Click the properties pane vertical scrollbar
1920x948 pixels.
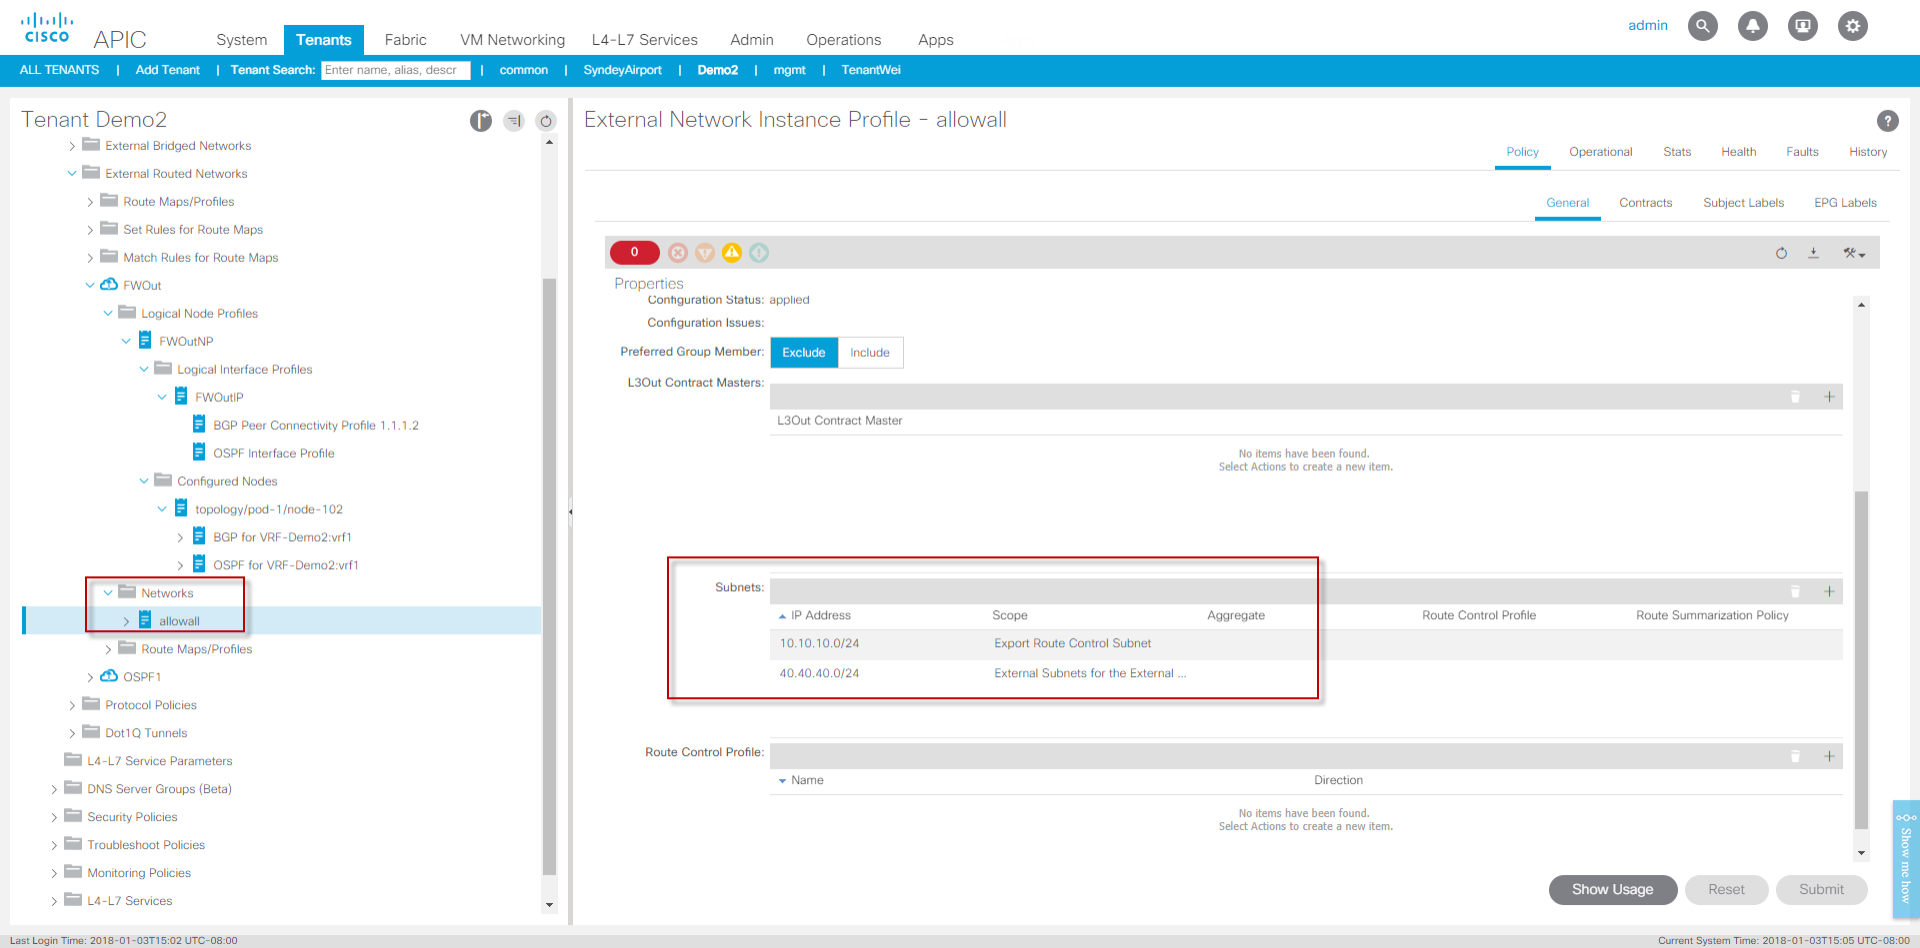1861,660
